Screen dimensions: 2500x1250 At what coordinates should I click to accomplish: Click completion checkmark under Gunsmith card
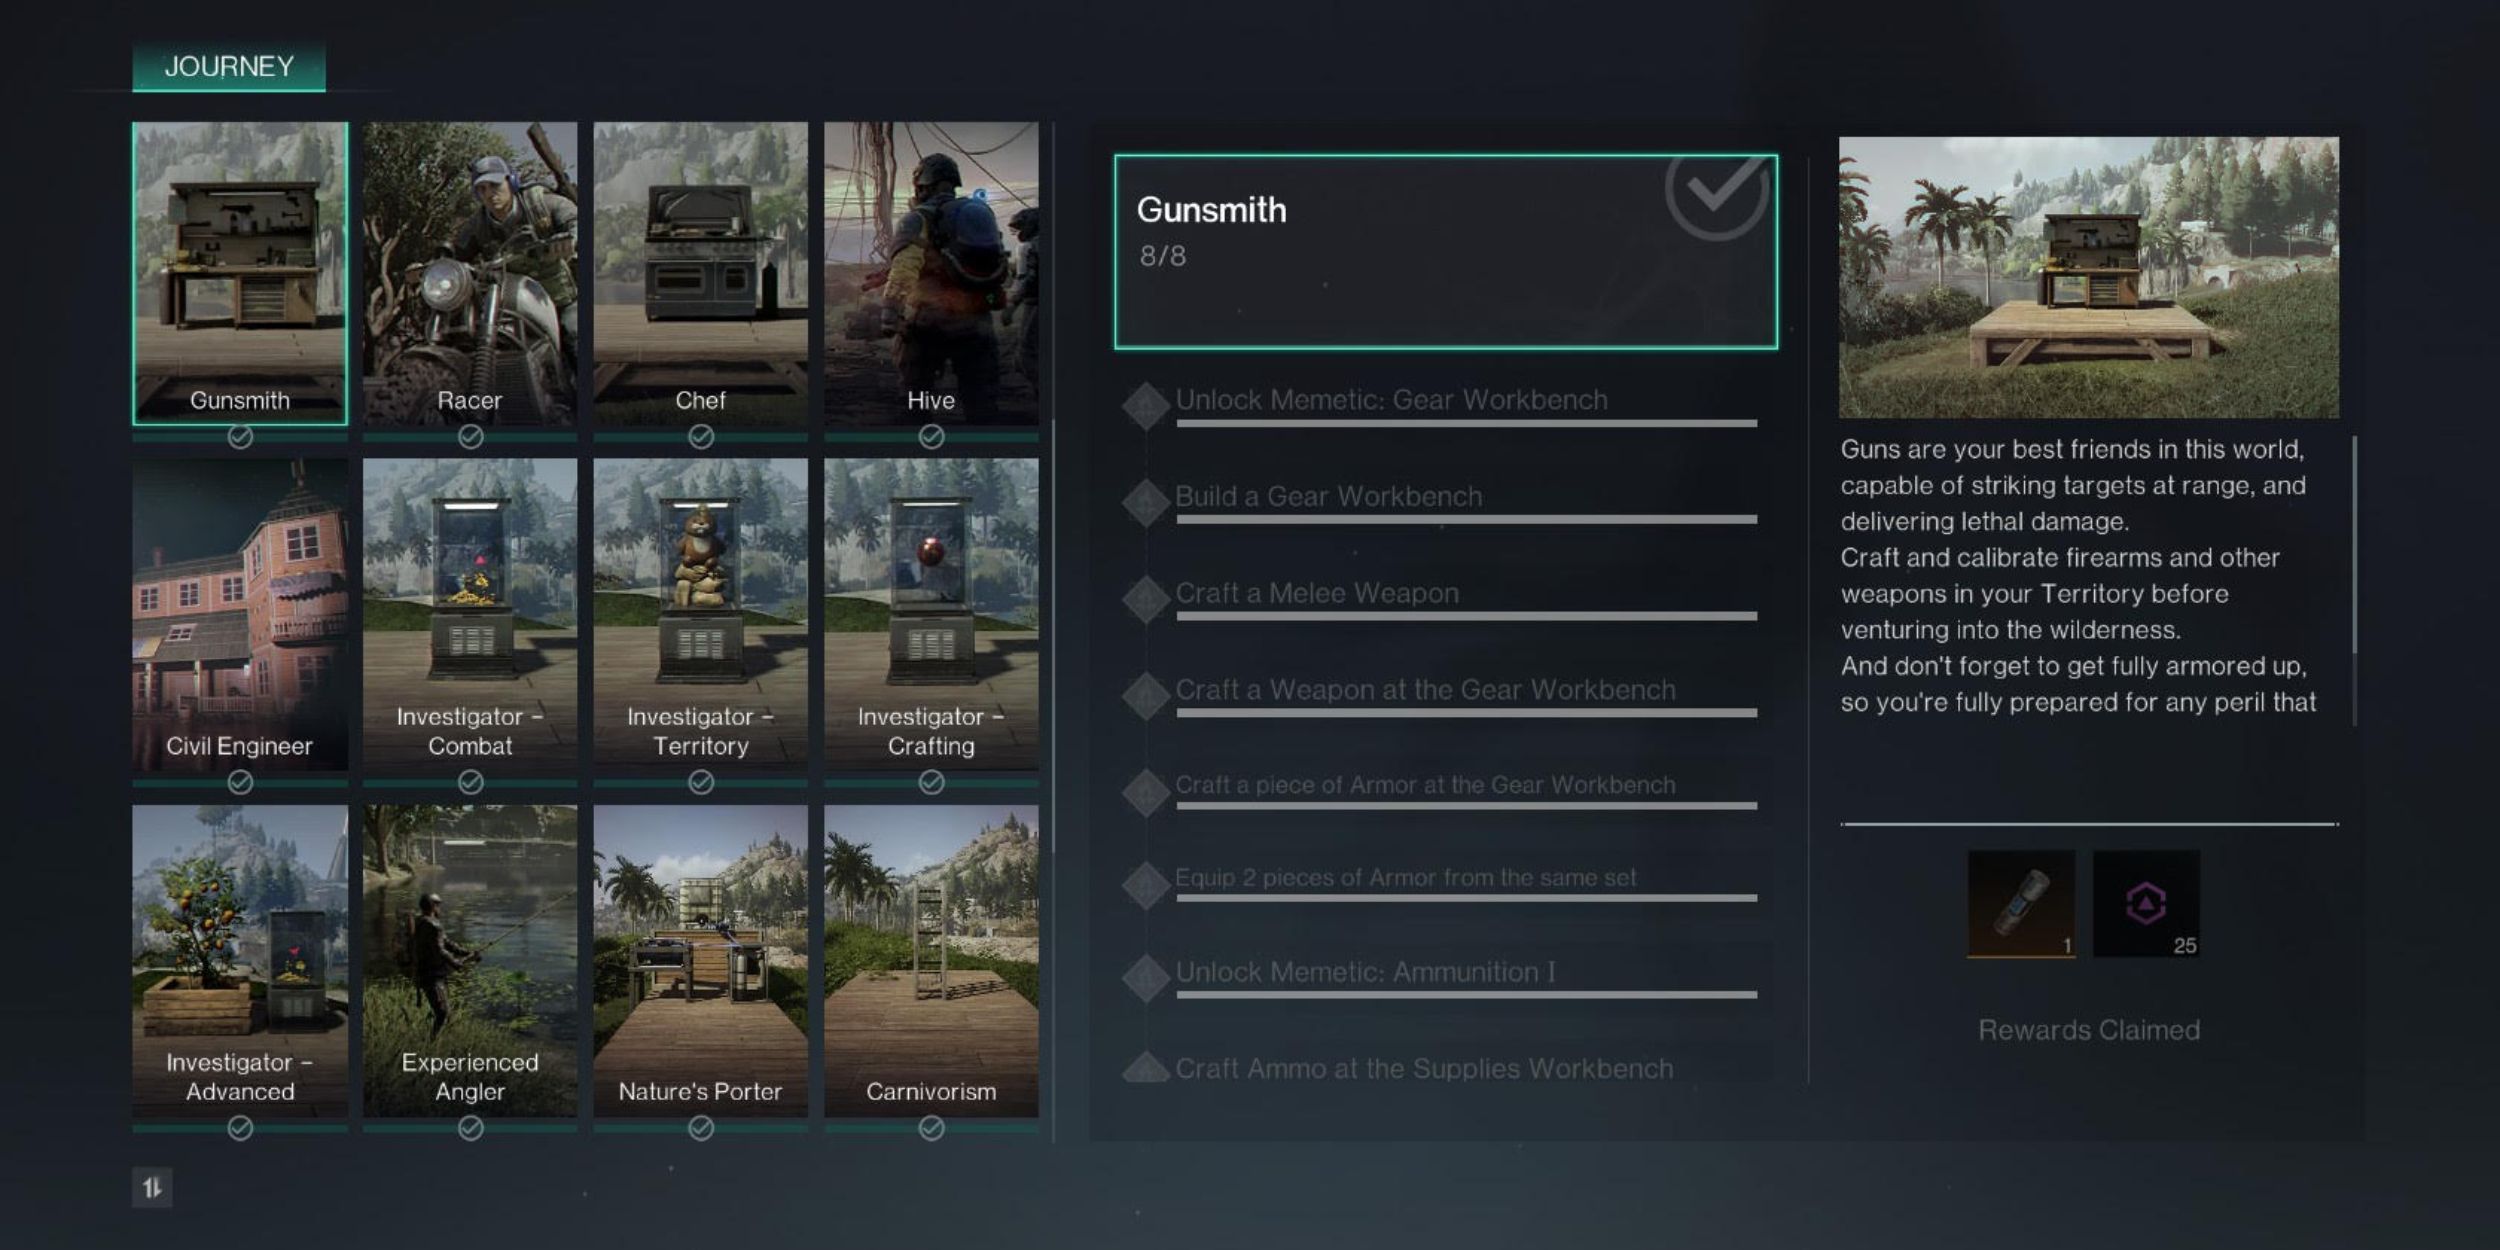tap(240, 437)
